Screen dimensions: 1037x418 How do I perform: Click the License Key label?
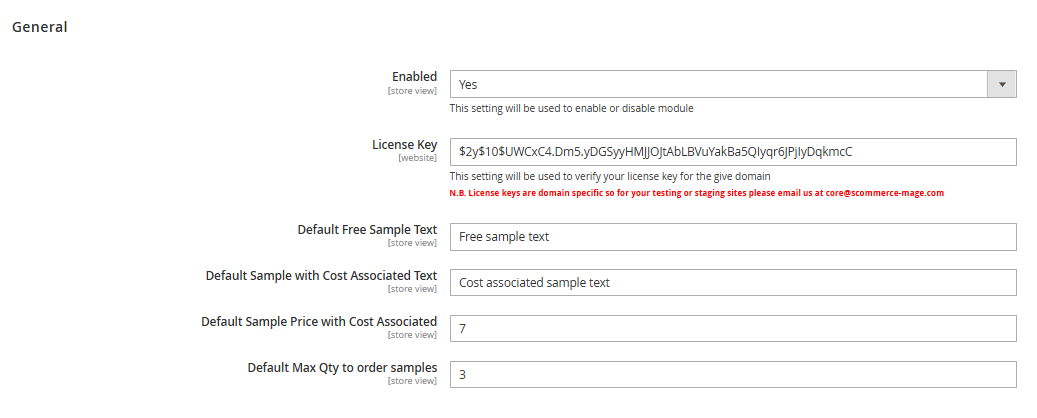click(x=404, y=144)
